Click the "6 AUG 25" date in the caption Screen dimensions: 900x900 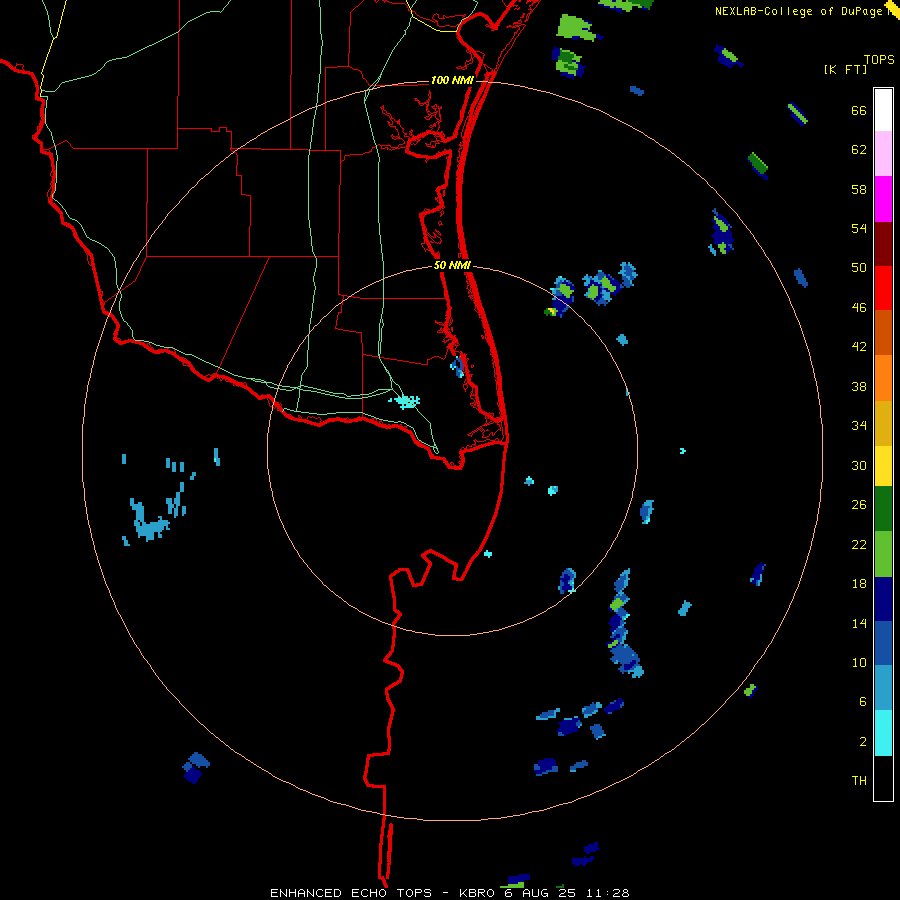540,893
